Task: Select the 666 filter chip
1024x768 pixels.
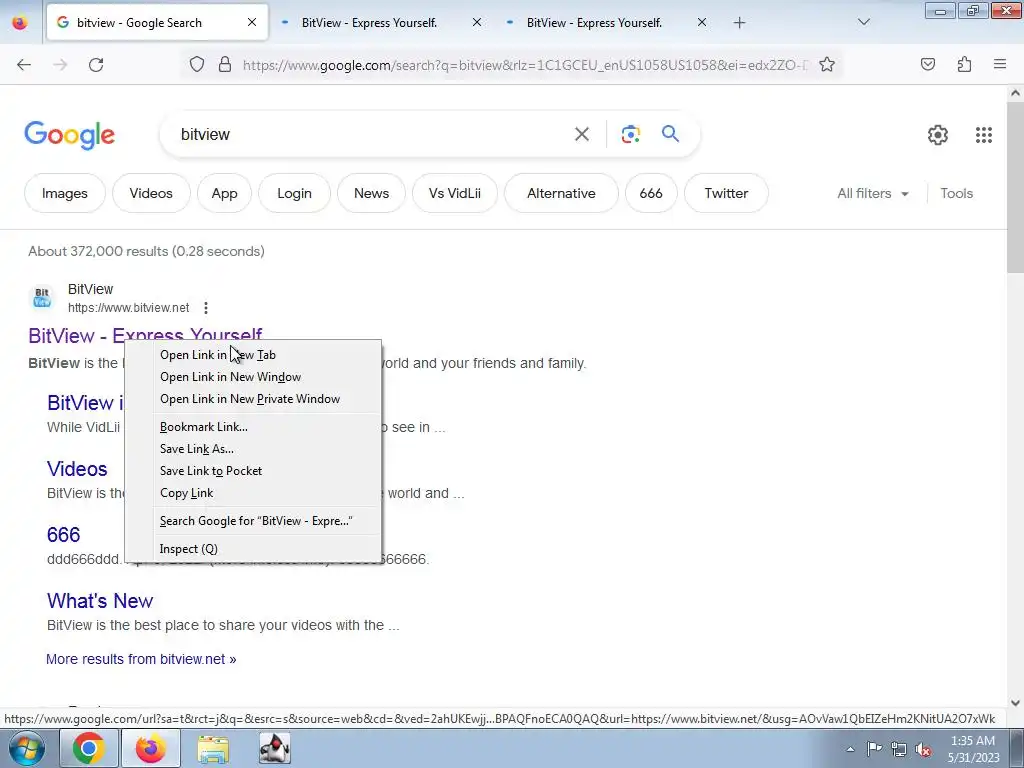Action: coord(650,193)
